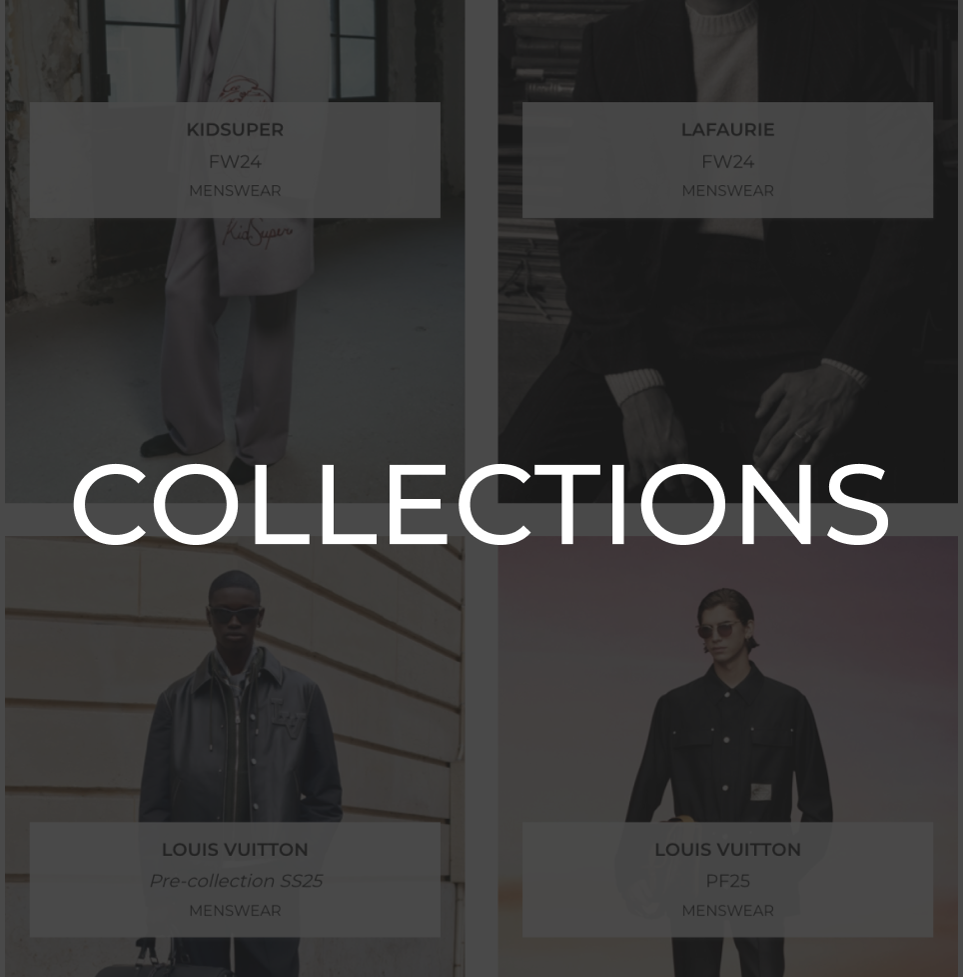Select the italic Pre-collection SS25 text
Viewport: 963px width, 977px height.
pos(235,881)
